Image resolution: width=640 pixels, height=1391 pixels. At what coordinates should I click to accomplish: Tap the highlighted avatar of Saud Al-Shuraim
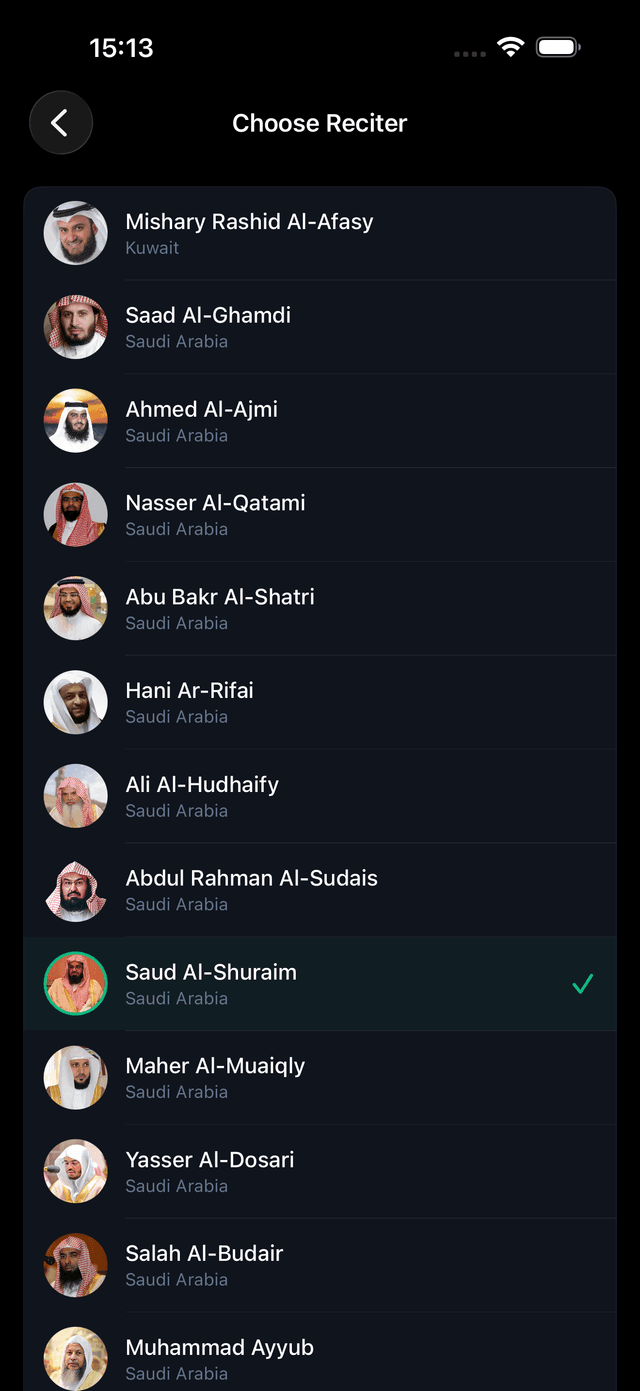click(75, 983)
